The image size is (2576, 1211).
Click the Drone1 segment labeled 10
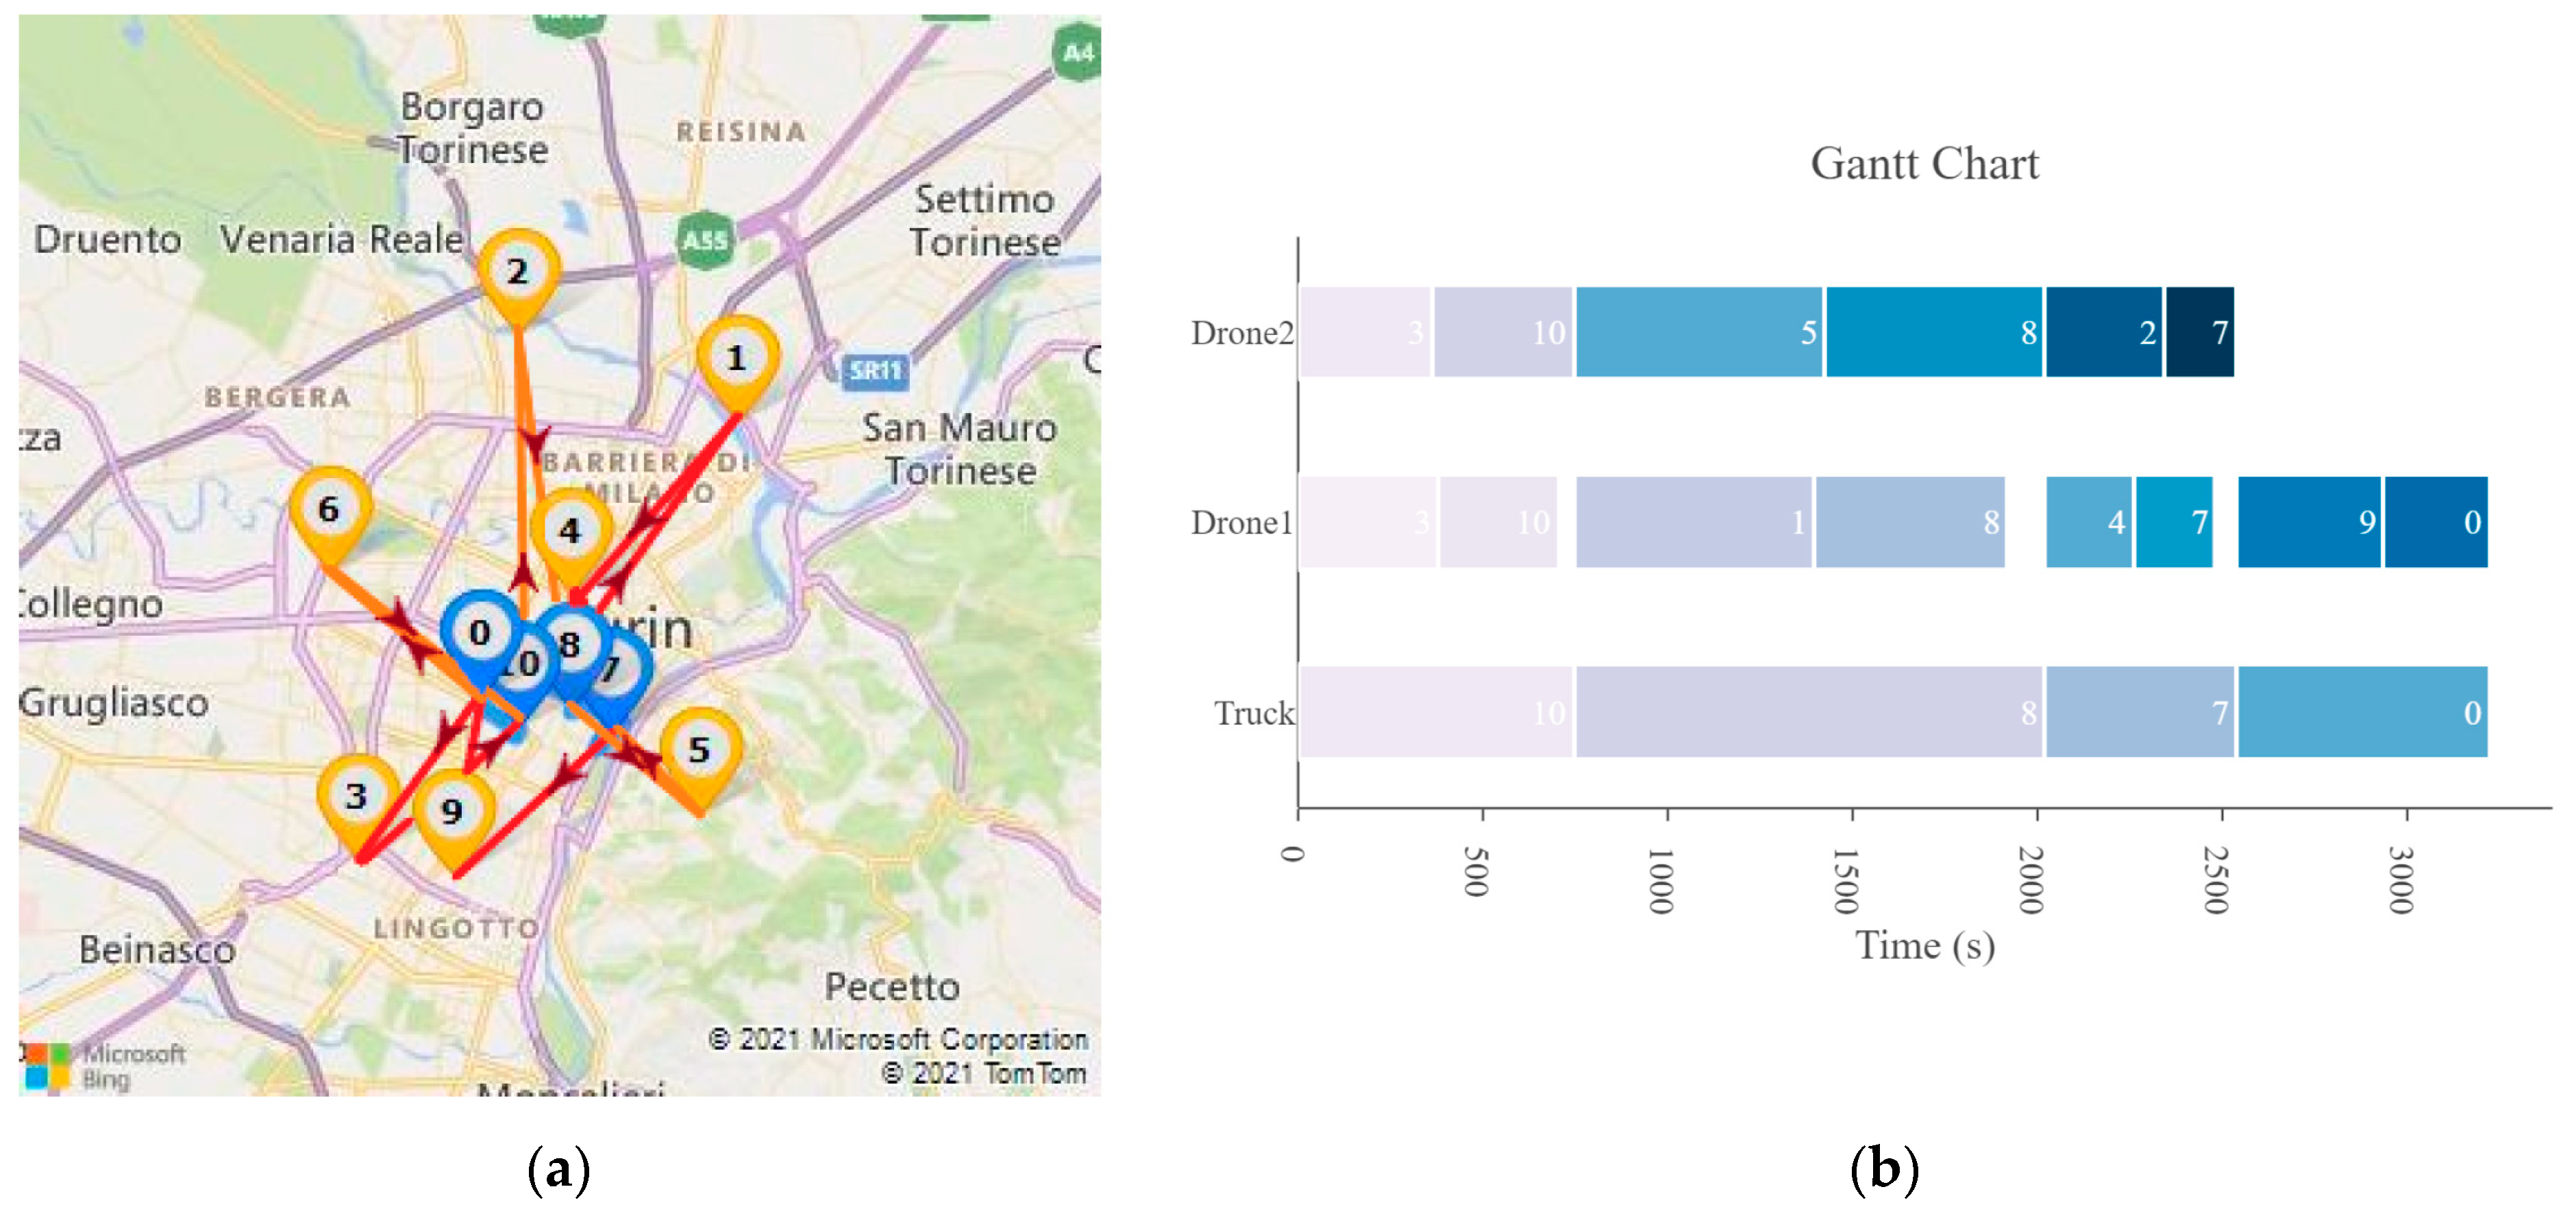click(1498, 522)
